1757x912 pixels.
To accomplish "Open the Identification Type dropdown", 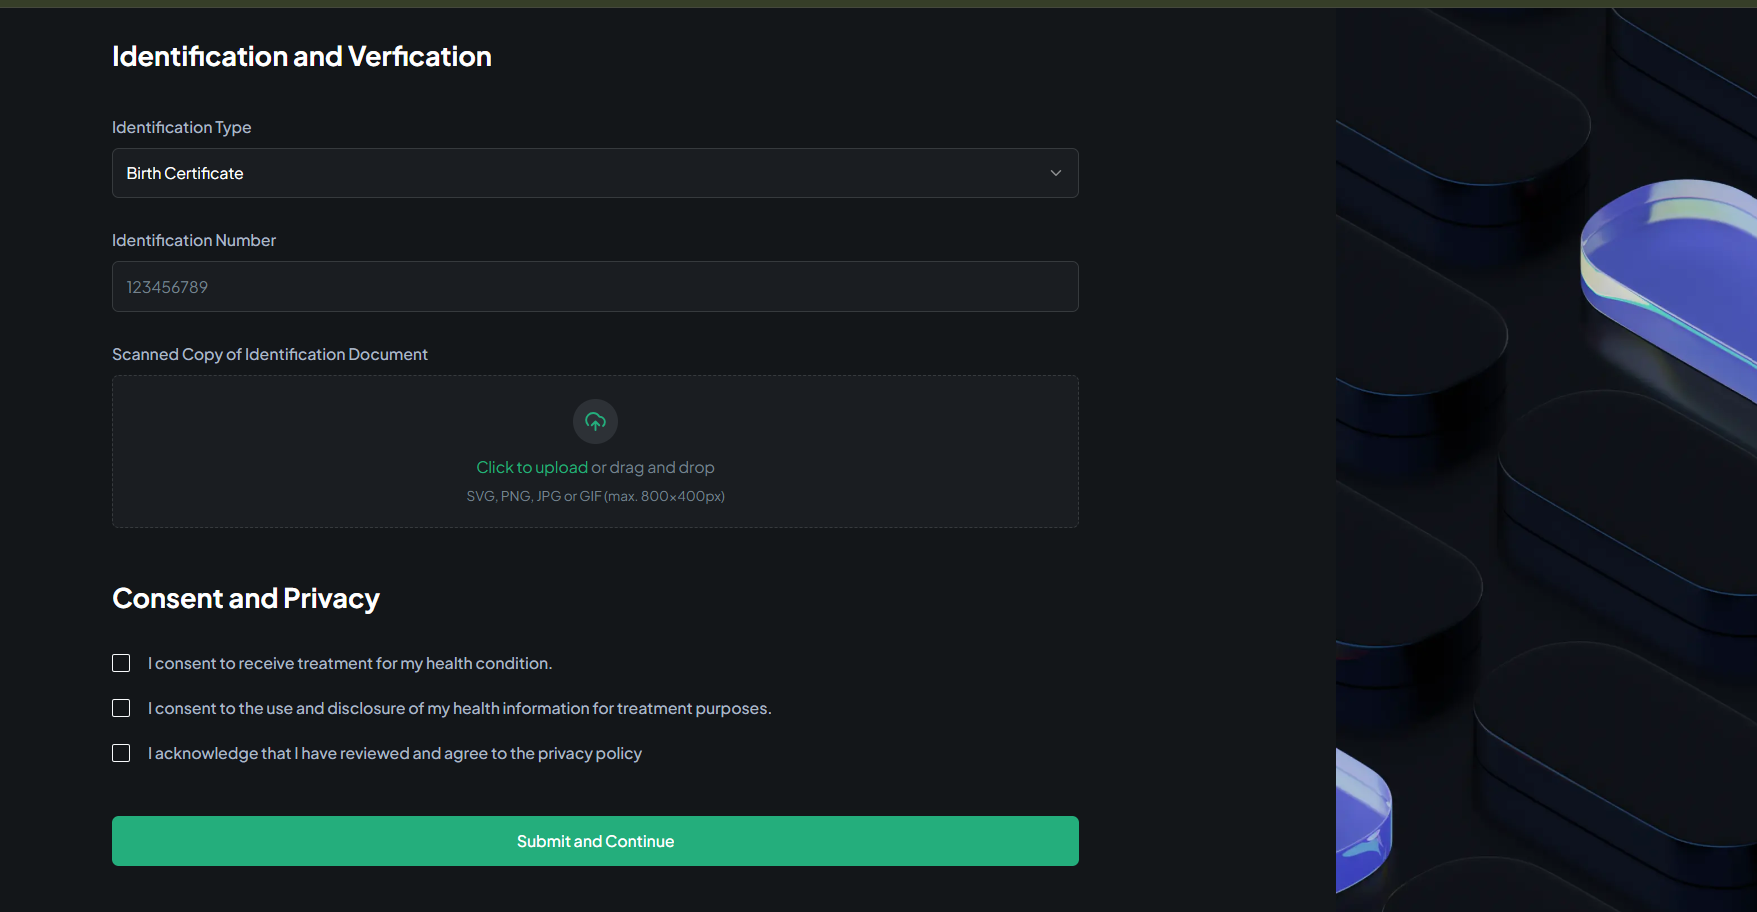I will (x=595, y=173).
